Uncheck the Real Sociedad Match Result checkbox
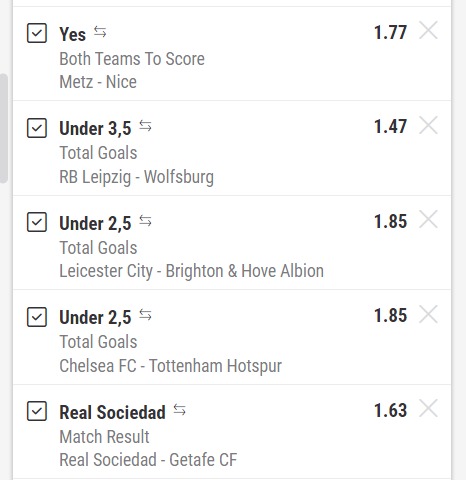 (x=37, y=411)
